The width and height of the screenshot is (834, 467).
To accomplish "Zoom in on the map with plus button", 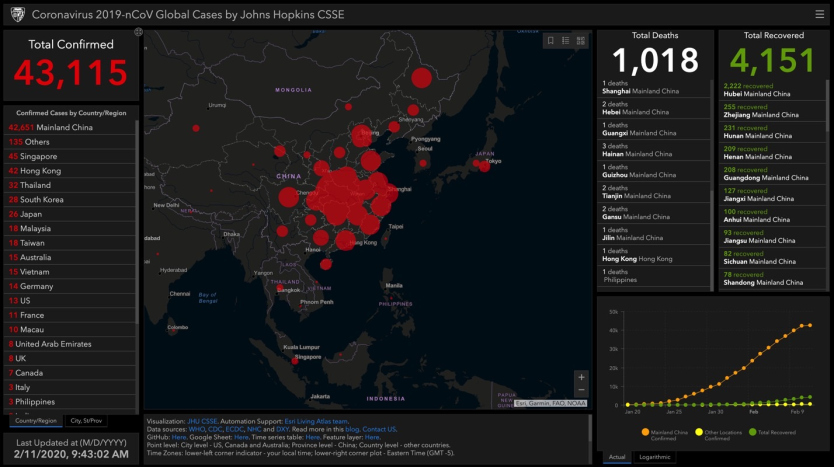I will (x=582, y=378).
